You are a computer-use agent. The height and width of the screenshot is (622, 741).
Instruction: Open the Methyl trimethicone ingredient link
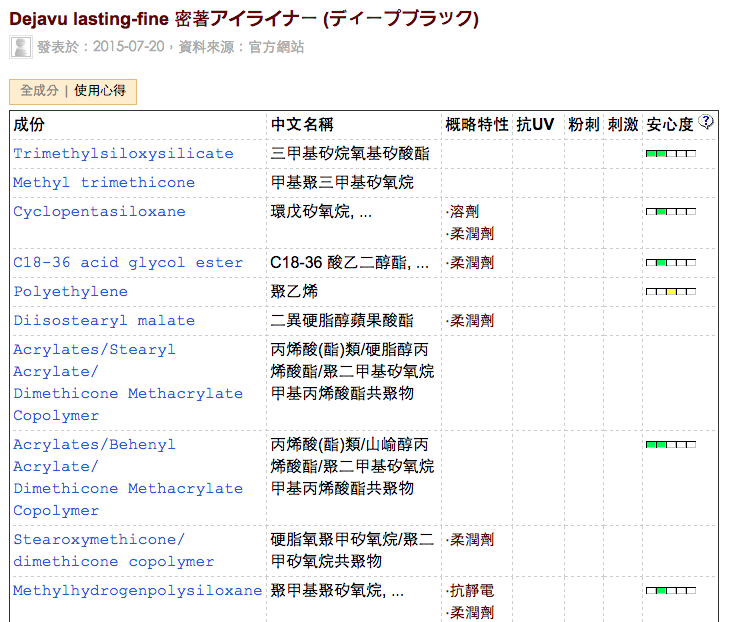[x=104, y=183]
